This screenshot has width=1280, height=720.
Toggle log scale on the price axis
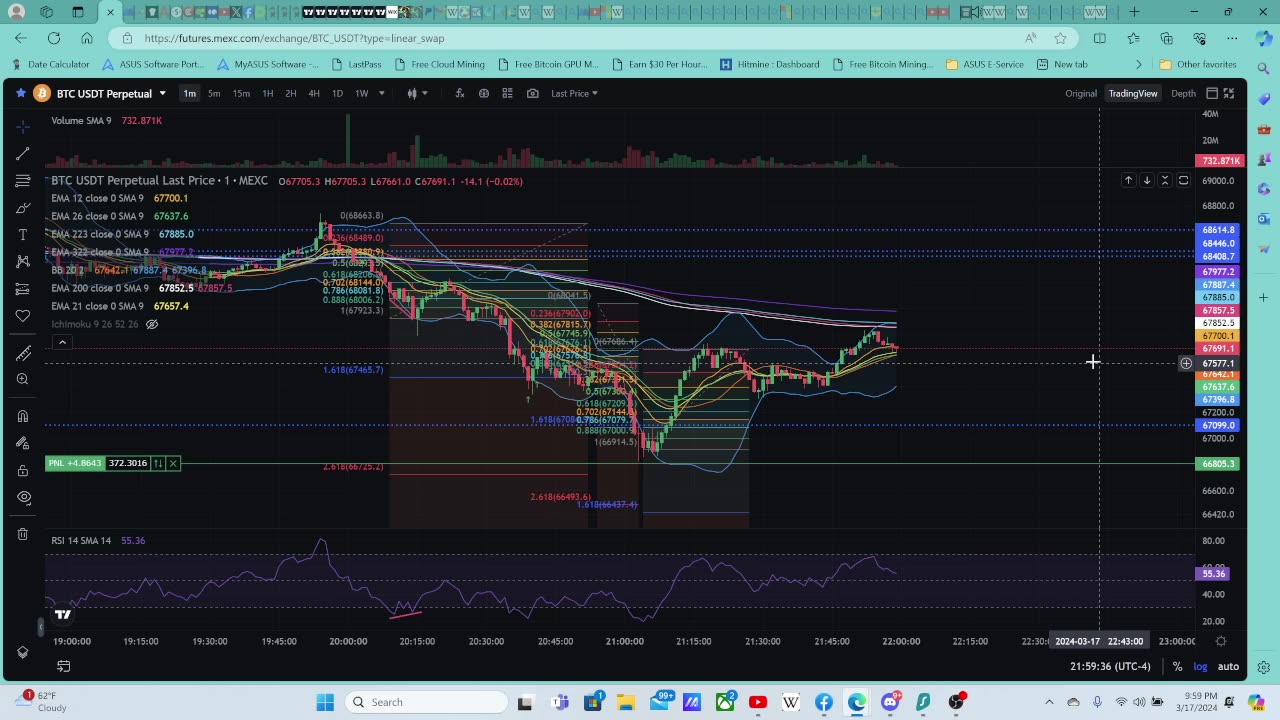[x=1200, y=666]
